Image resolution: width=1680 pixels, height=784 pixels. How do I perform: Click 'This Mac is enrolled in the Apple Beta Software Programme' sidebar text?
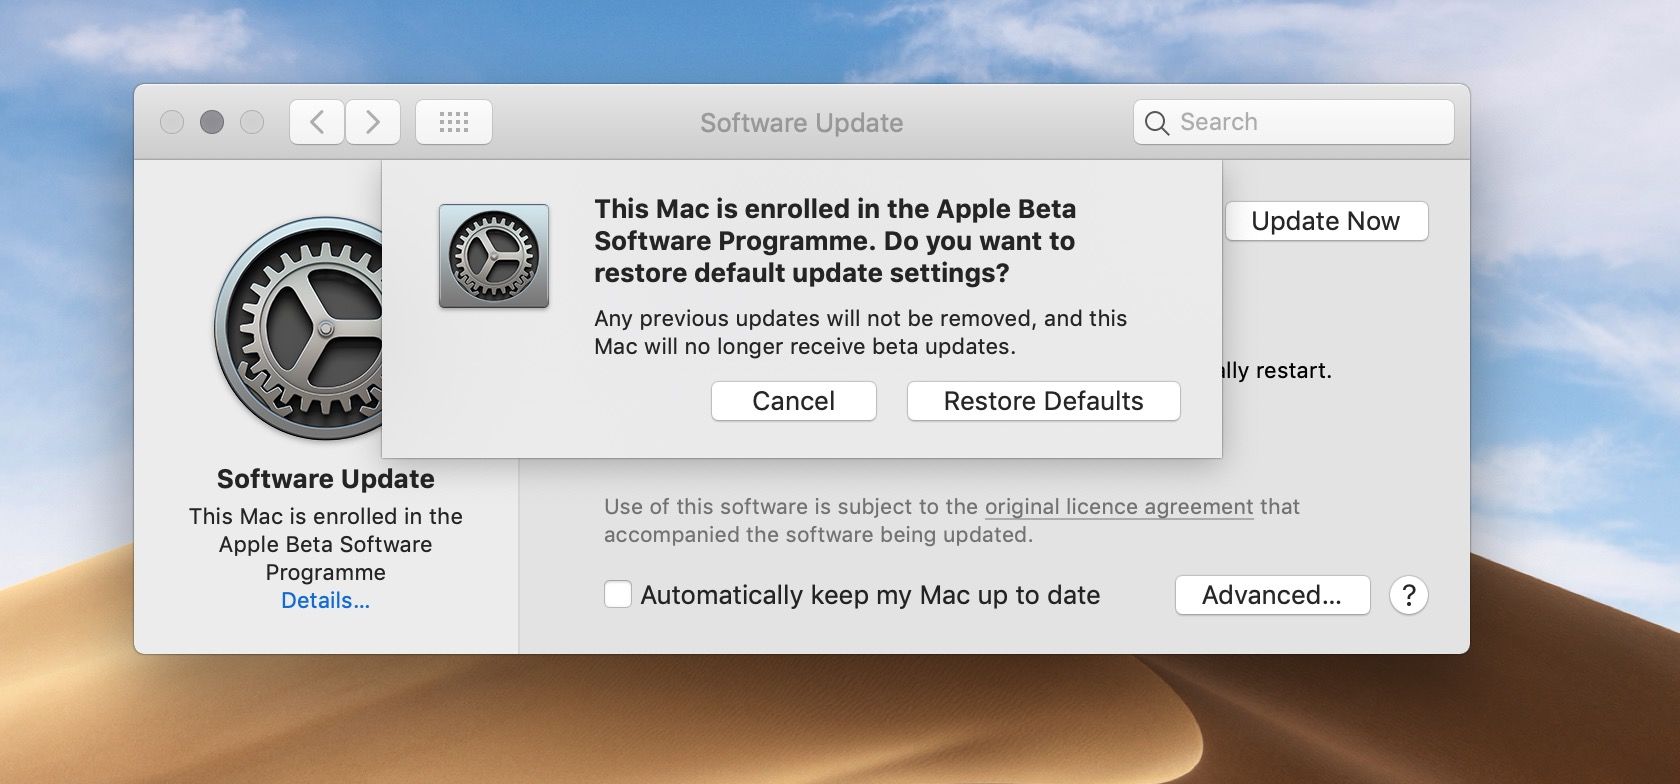click(325, 544)
